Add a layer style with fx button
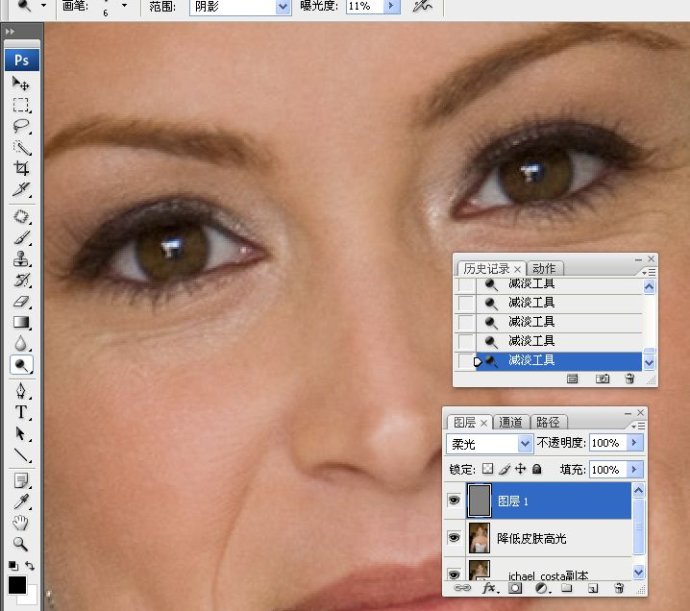Image resolution: width=690 pixels, height=611 pixels. click(489, 588)
